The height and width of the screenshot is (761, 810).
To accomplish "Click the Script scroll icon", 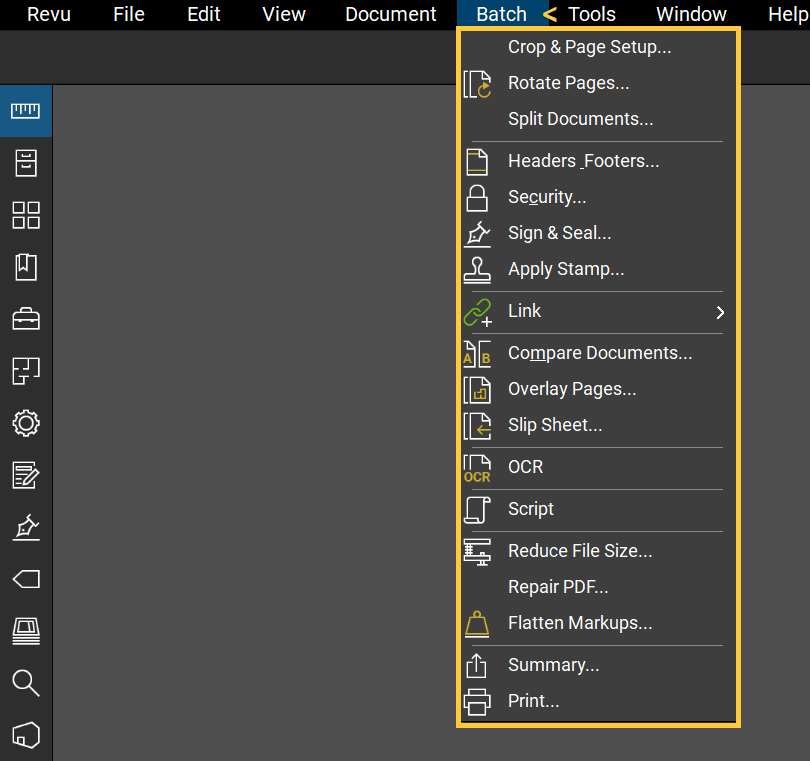I will pos(477,510).
